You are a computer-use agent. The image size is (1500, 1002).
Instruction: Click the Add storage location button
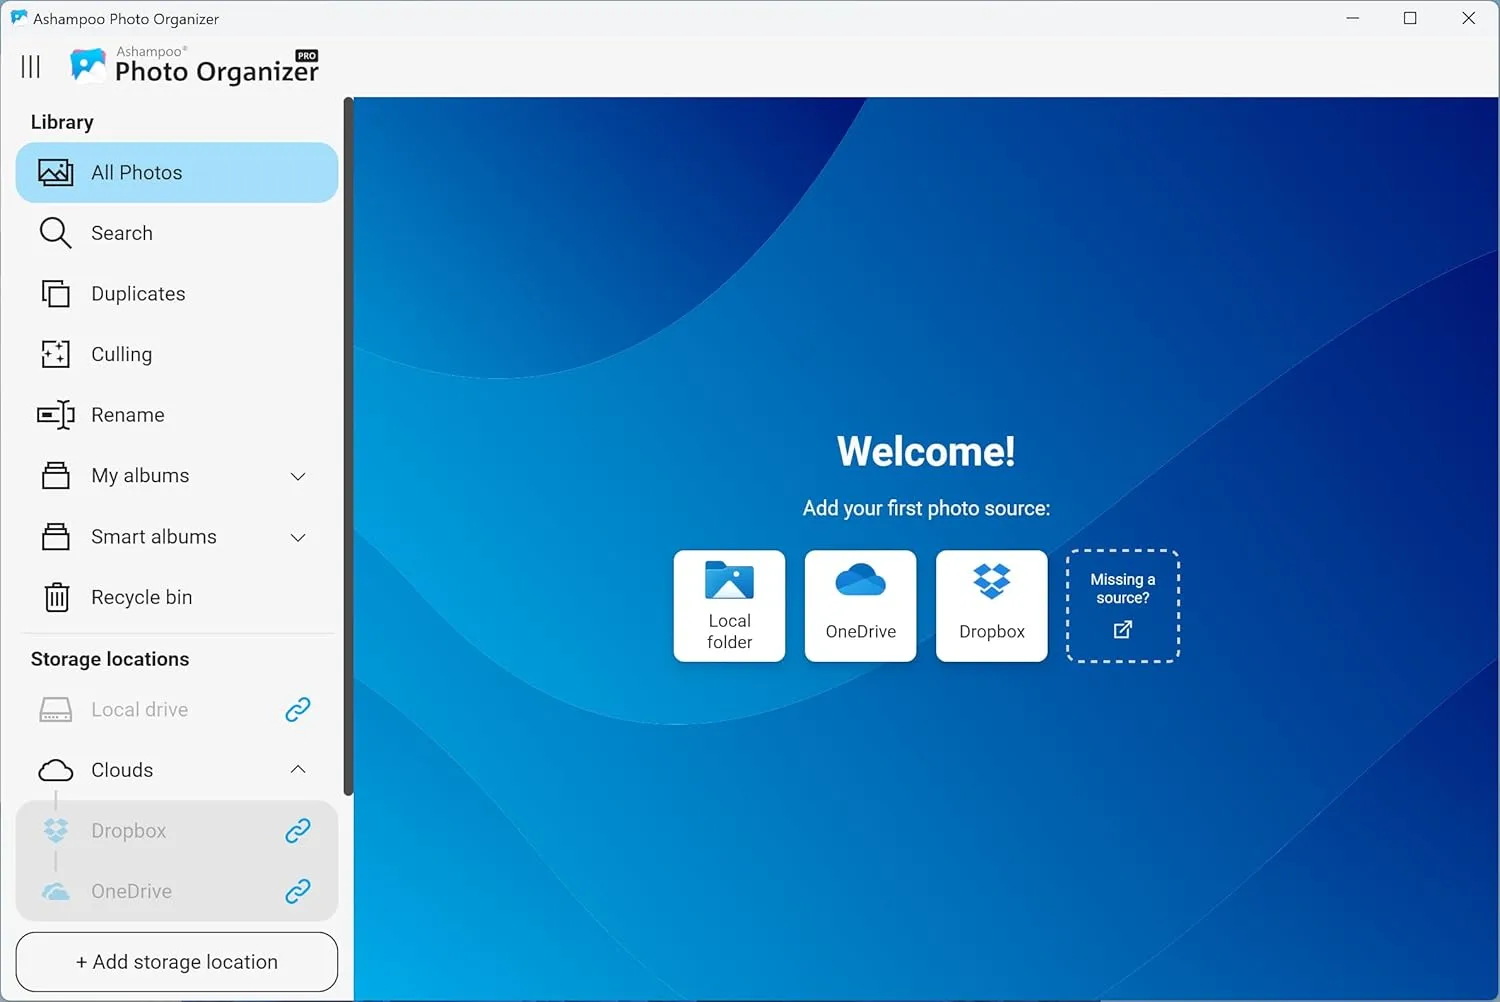pyautogui.click(x=176, y=961)
